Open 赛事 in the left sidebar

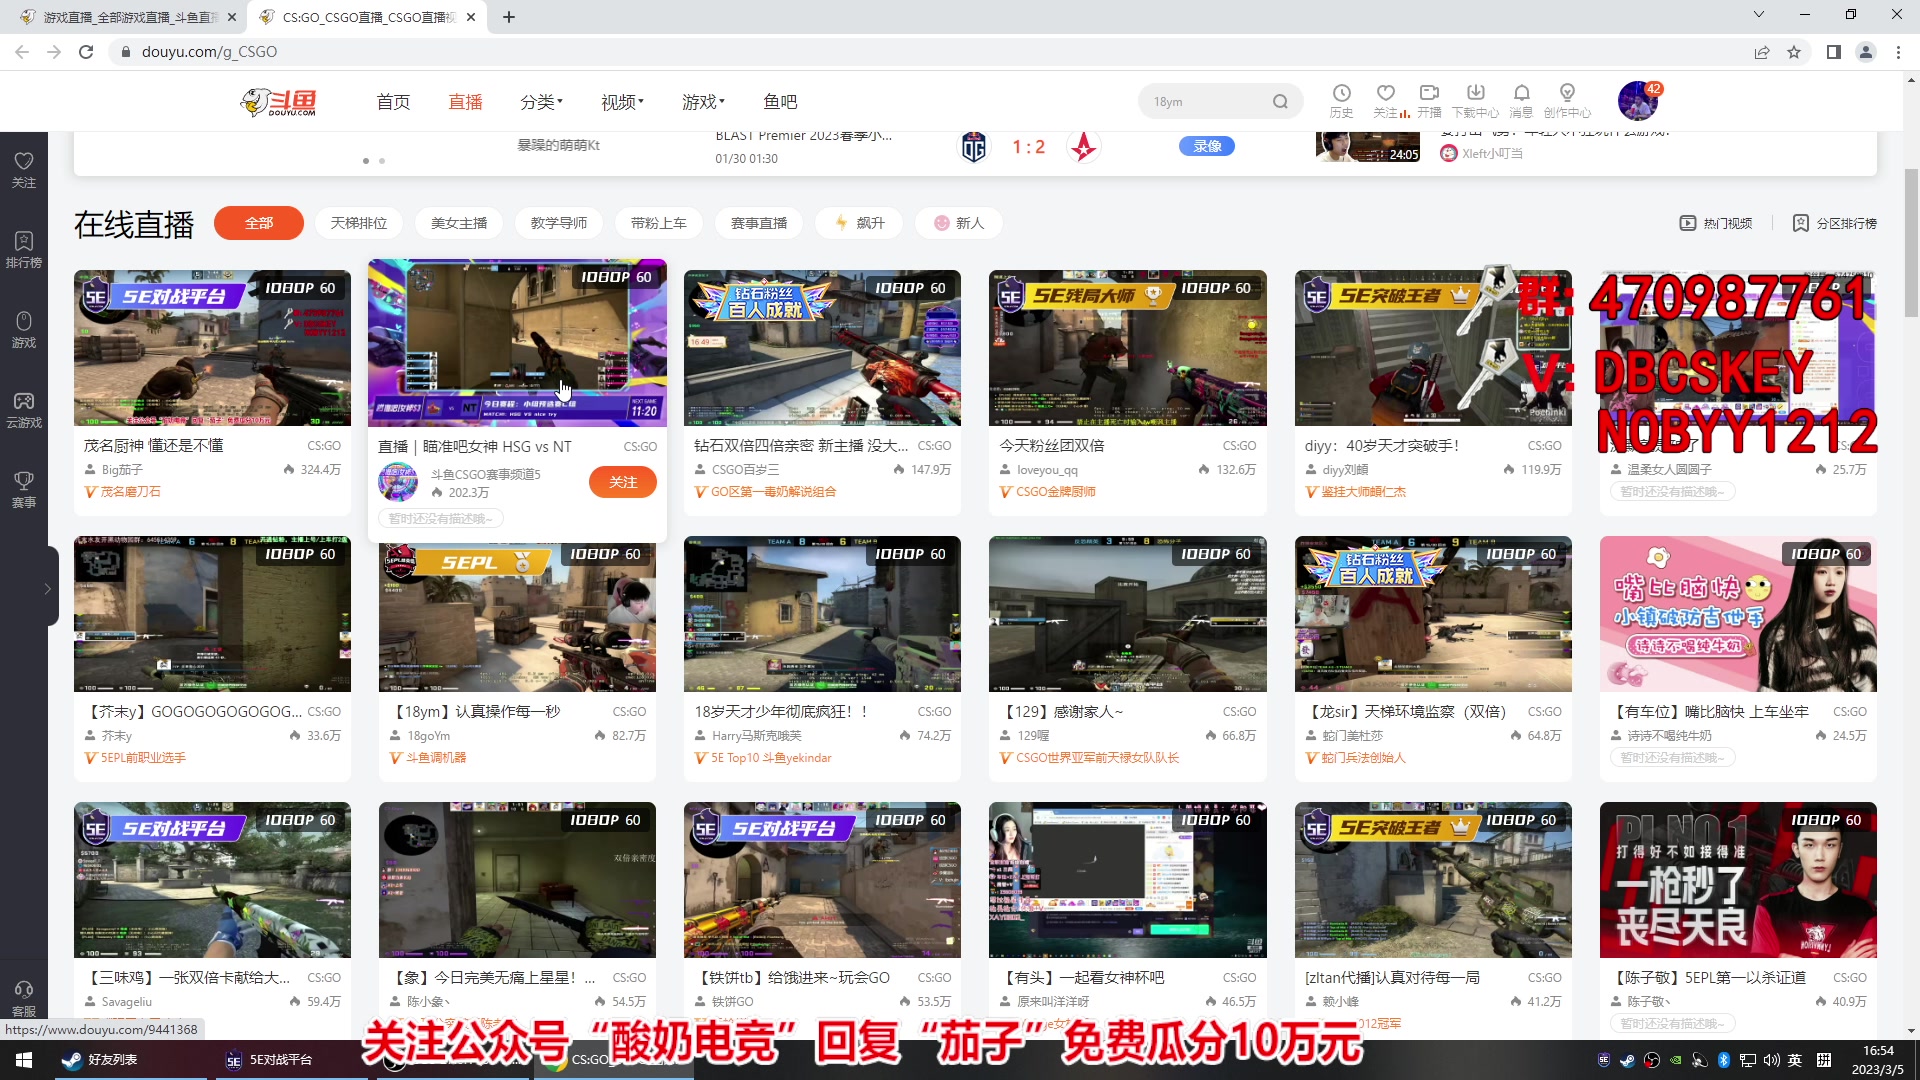point(24,490)
